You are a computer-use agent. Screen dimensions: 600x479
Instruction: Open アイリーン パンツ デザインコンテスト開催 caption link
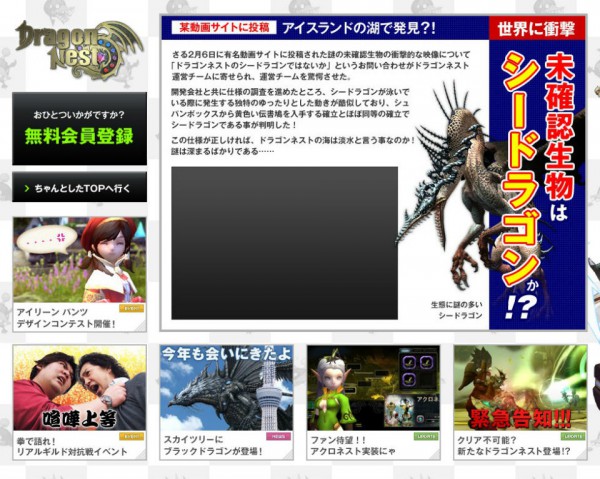66,318
